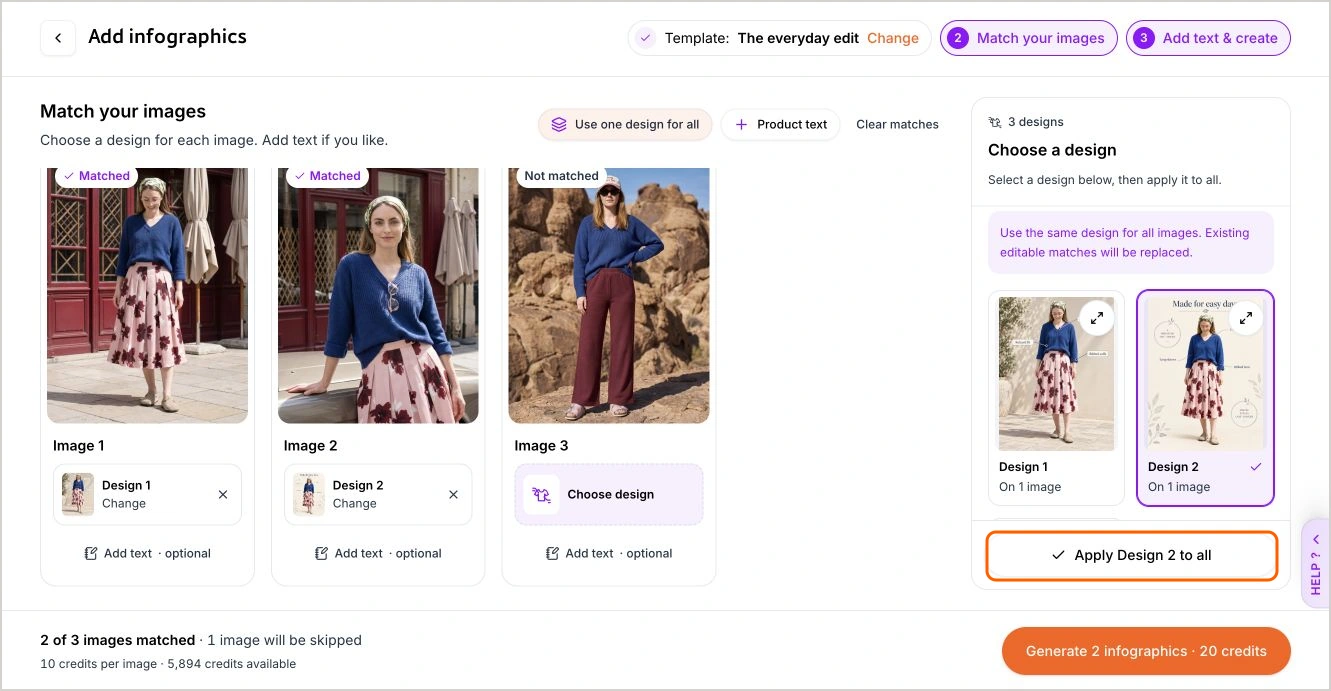Expand the HELP side panel
This screenshot has width=1331, height=691.
1315,563
